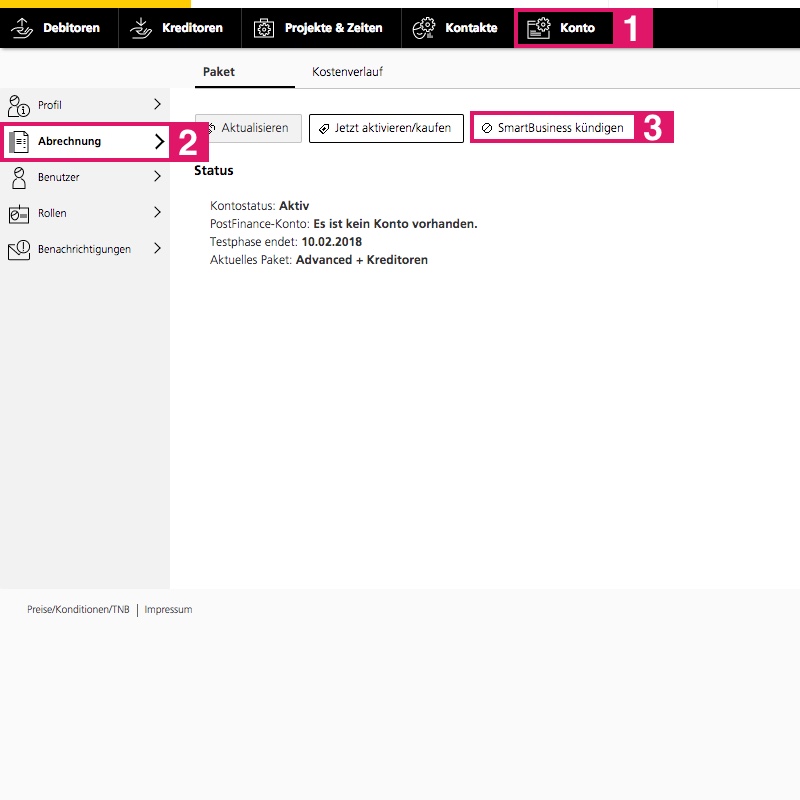Switch to the Kostenverlauf tab
Viewport: 800px width, 800px height.
(347, 72)
